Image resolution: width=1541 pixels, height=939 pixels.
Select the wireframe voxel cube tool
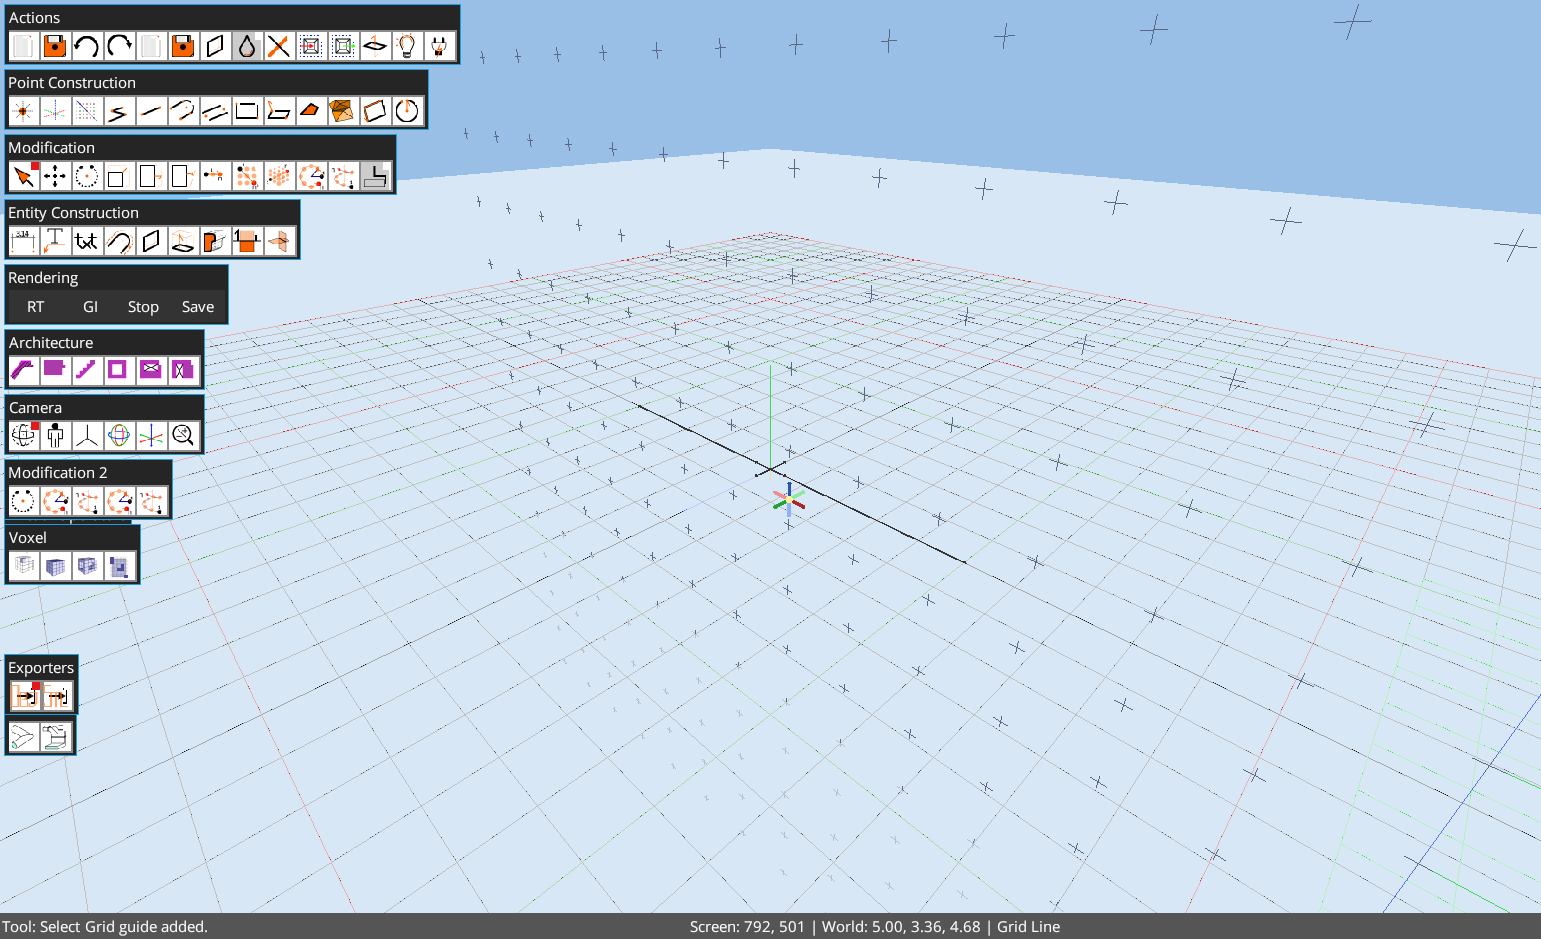tap(23, 566)
